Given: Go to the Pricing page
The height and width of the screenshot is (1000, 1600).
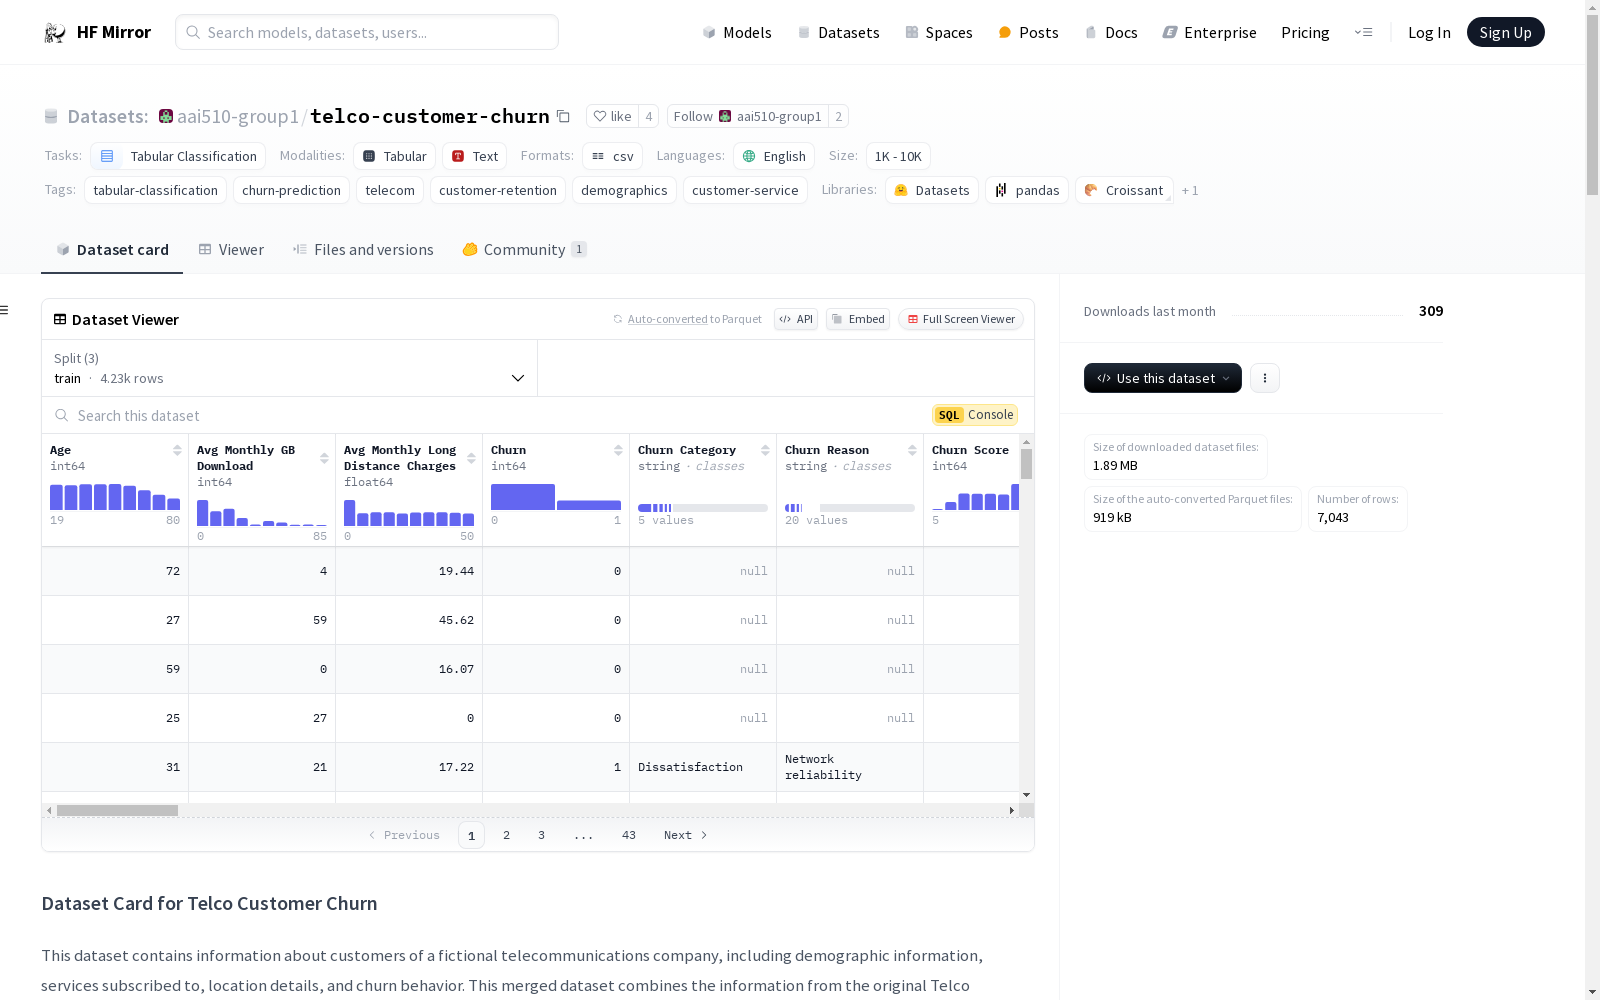Looking at the screenshot, I should click(1305, 32).
